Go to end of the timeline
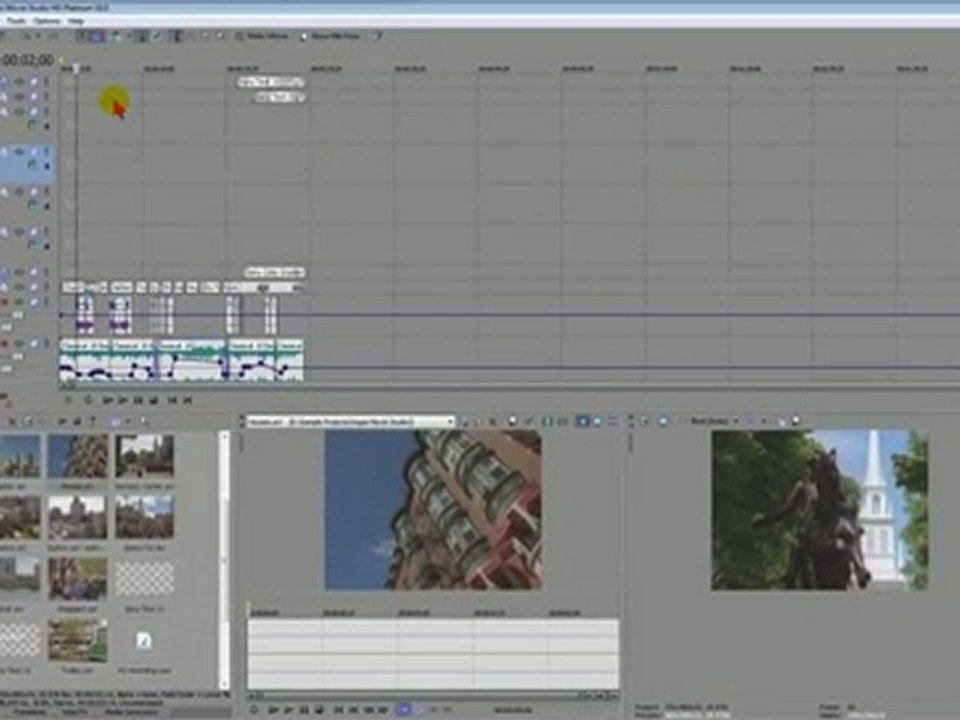The image size is (960, 720). 188,400
